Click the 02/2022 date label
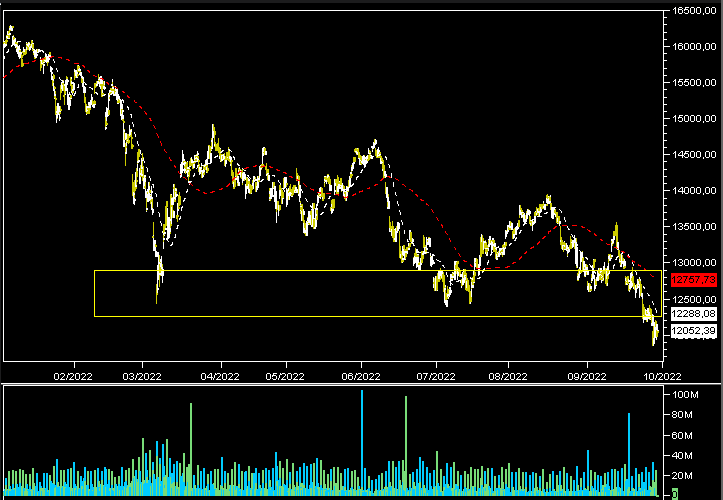The width and height of the screenshot is (723, 500). pos(73,376)
